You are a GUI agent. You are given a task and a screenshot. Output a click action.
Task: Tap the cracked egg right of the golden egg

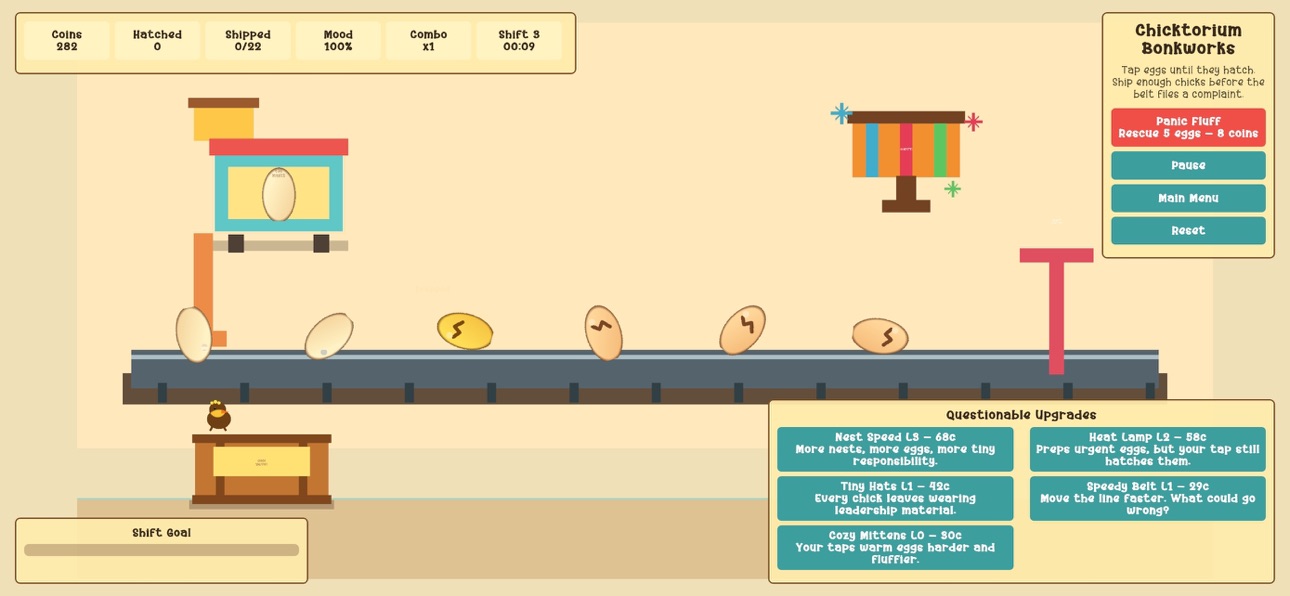tap(603, 333)
